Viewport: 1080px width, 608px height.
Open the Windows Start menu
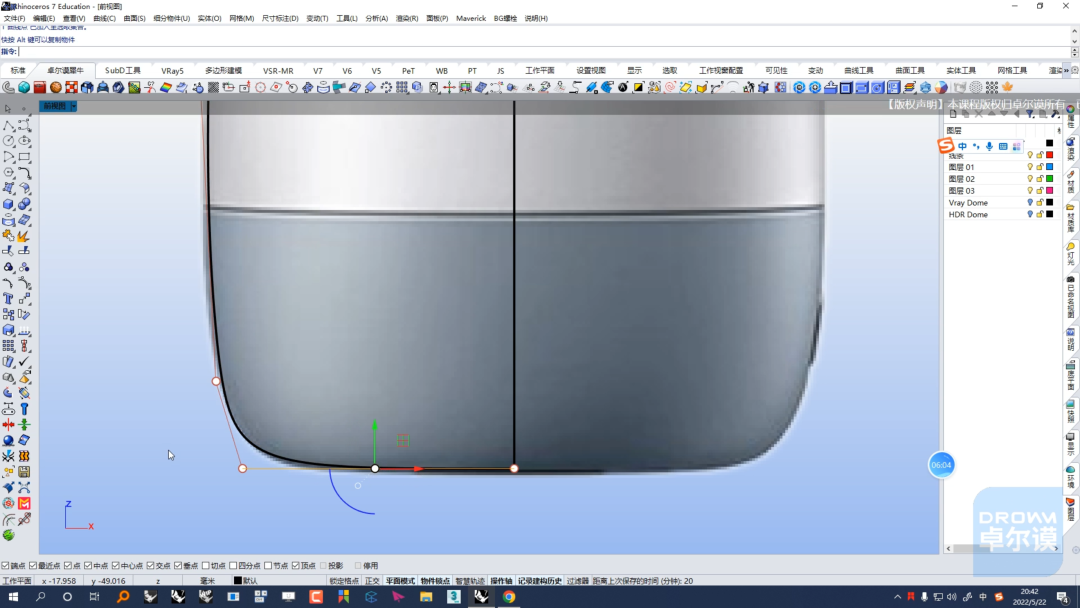13,597
